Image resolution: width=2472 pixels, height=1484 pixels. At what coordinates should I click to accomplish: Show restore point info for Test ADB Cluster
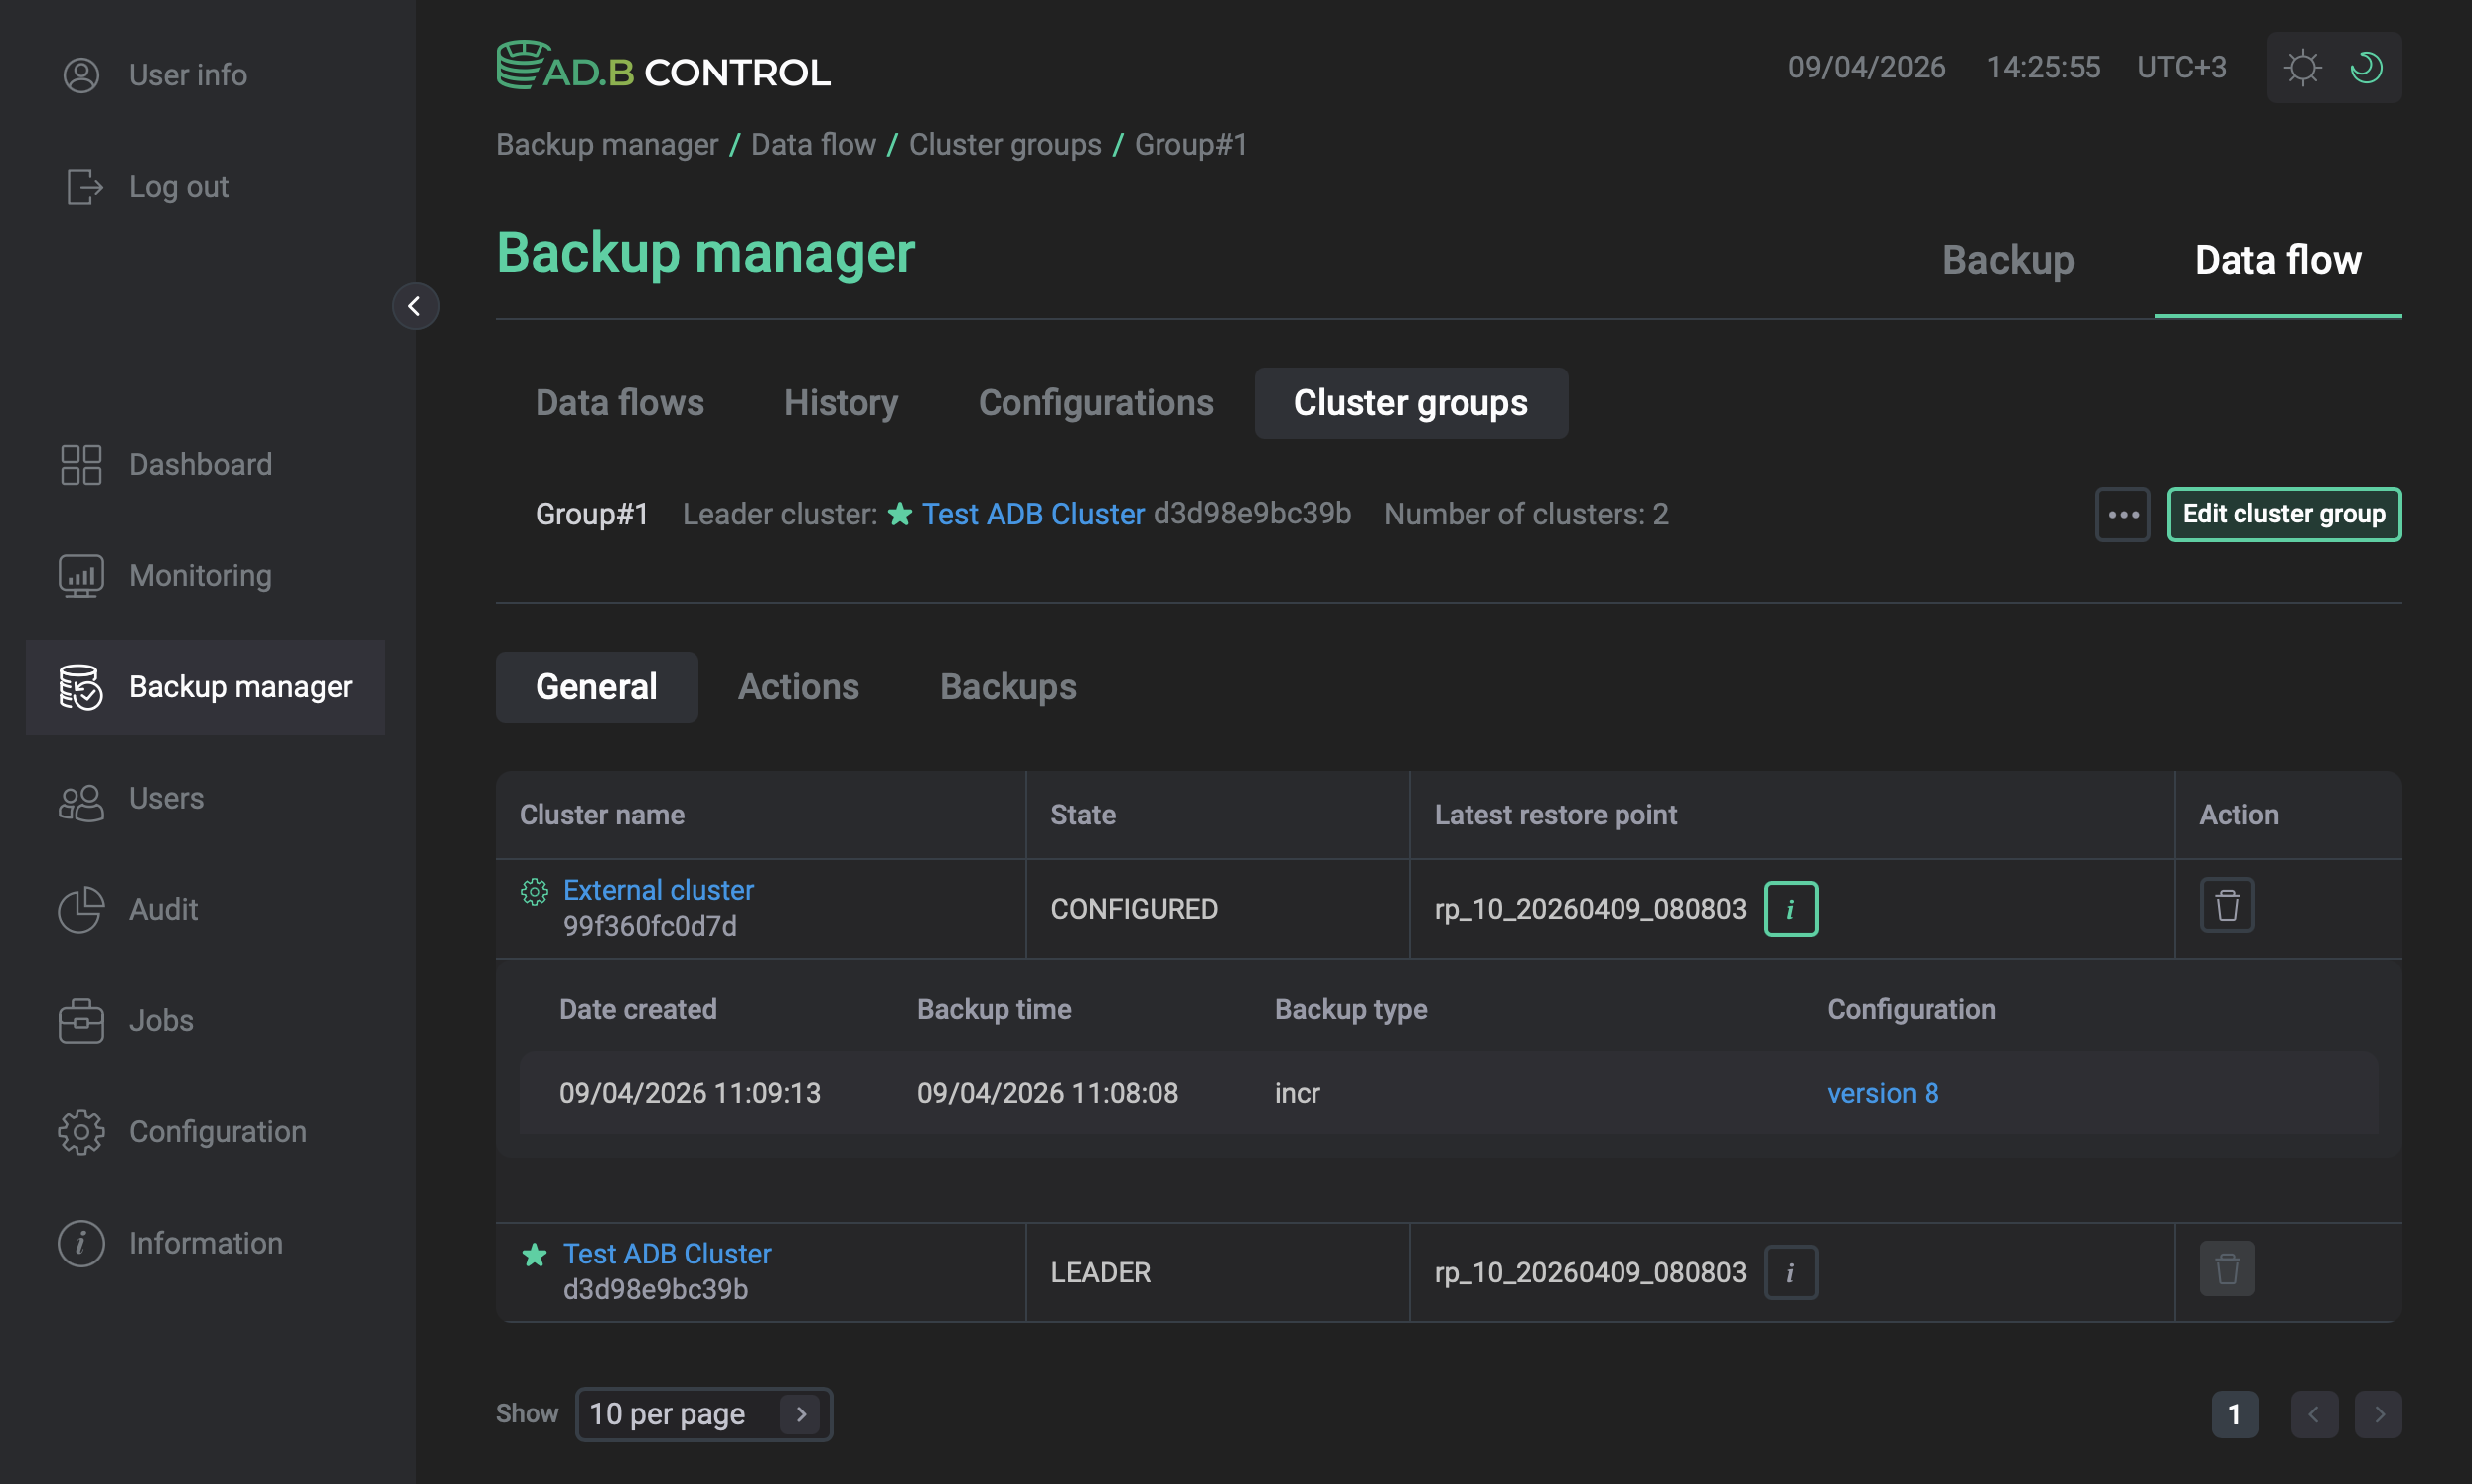pos(1789,1272)
